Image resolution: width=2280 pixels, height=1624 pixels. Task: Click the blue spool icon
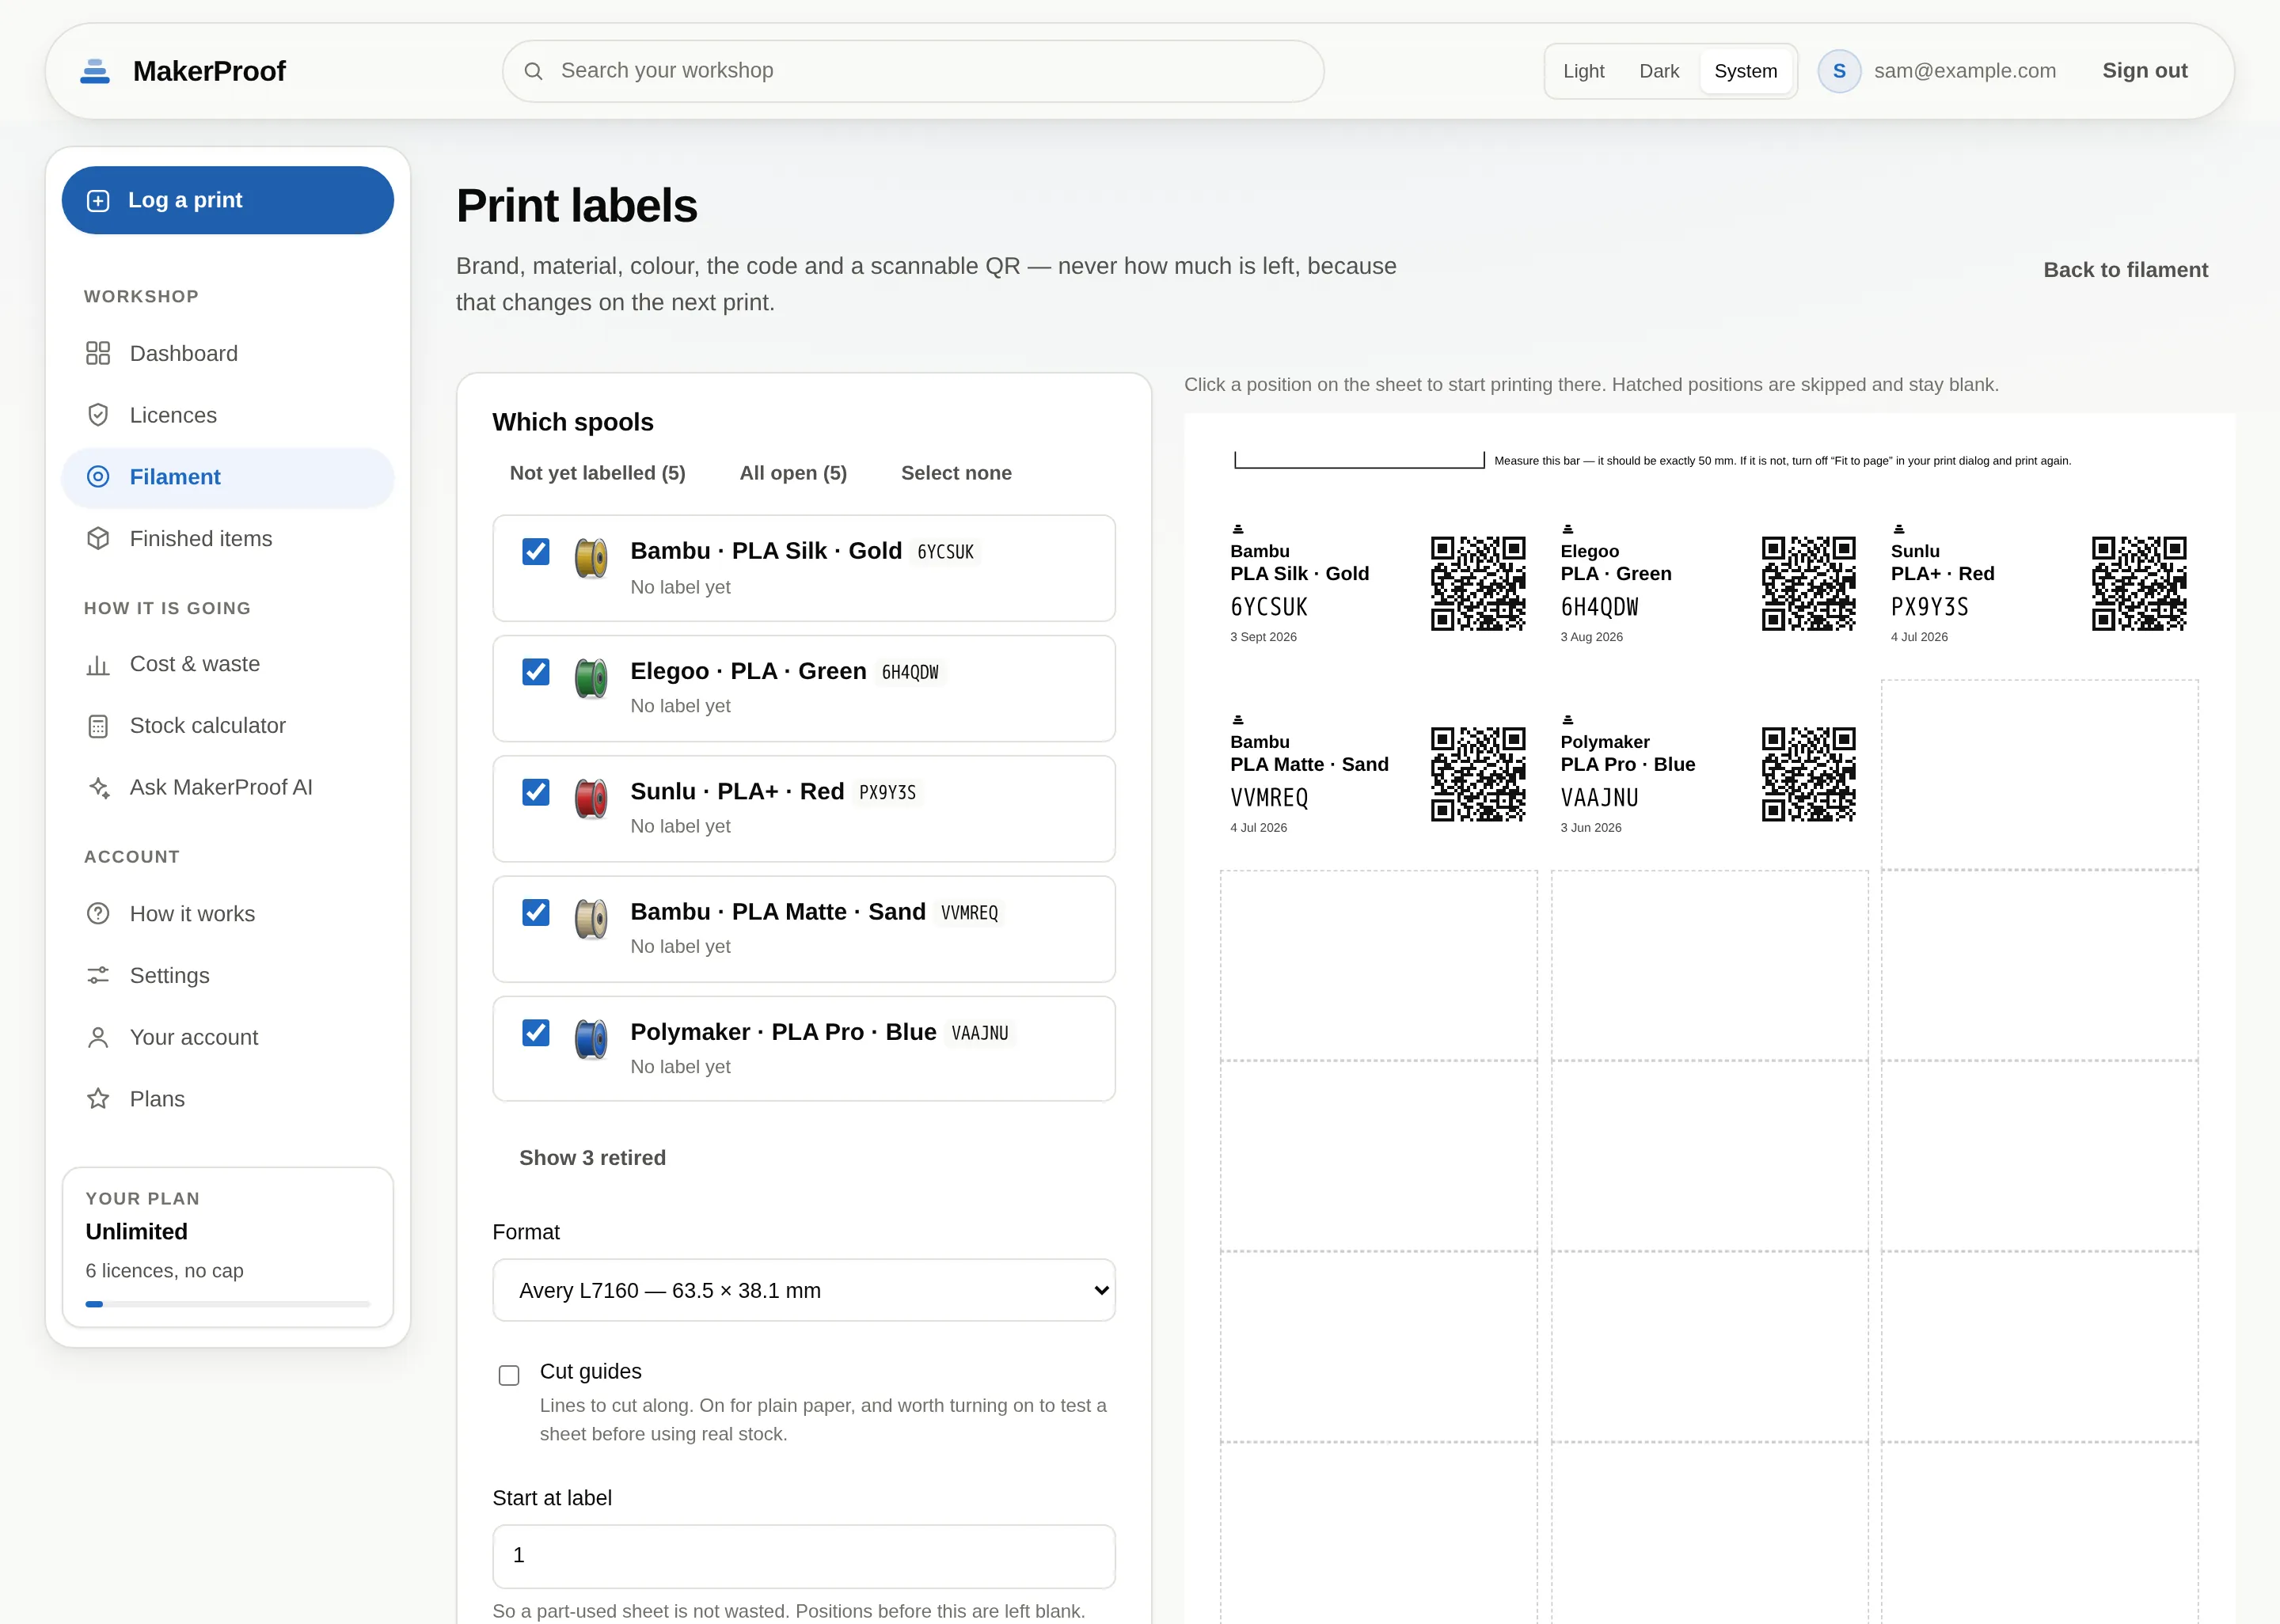click(x=591, y=1038)
